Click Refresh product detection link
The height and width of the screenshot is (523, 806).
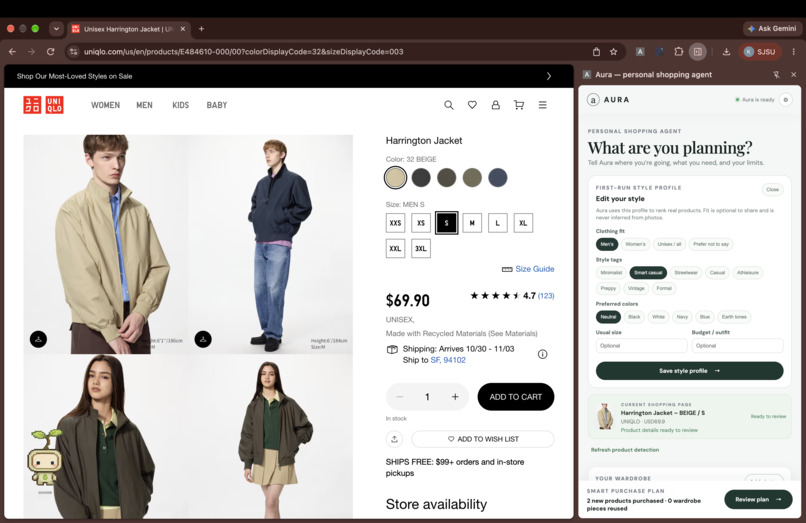click(625, 450)
